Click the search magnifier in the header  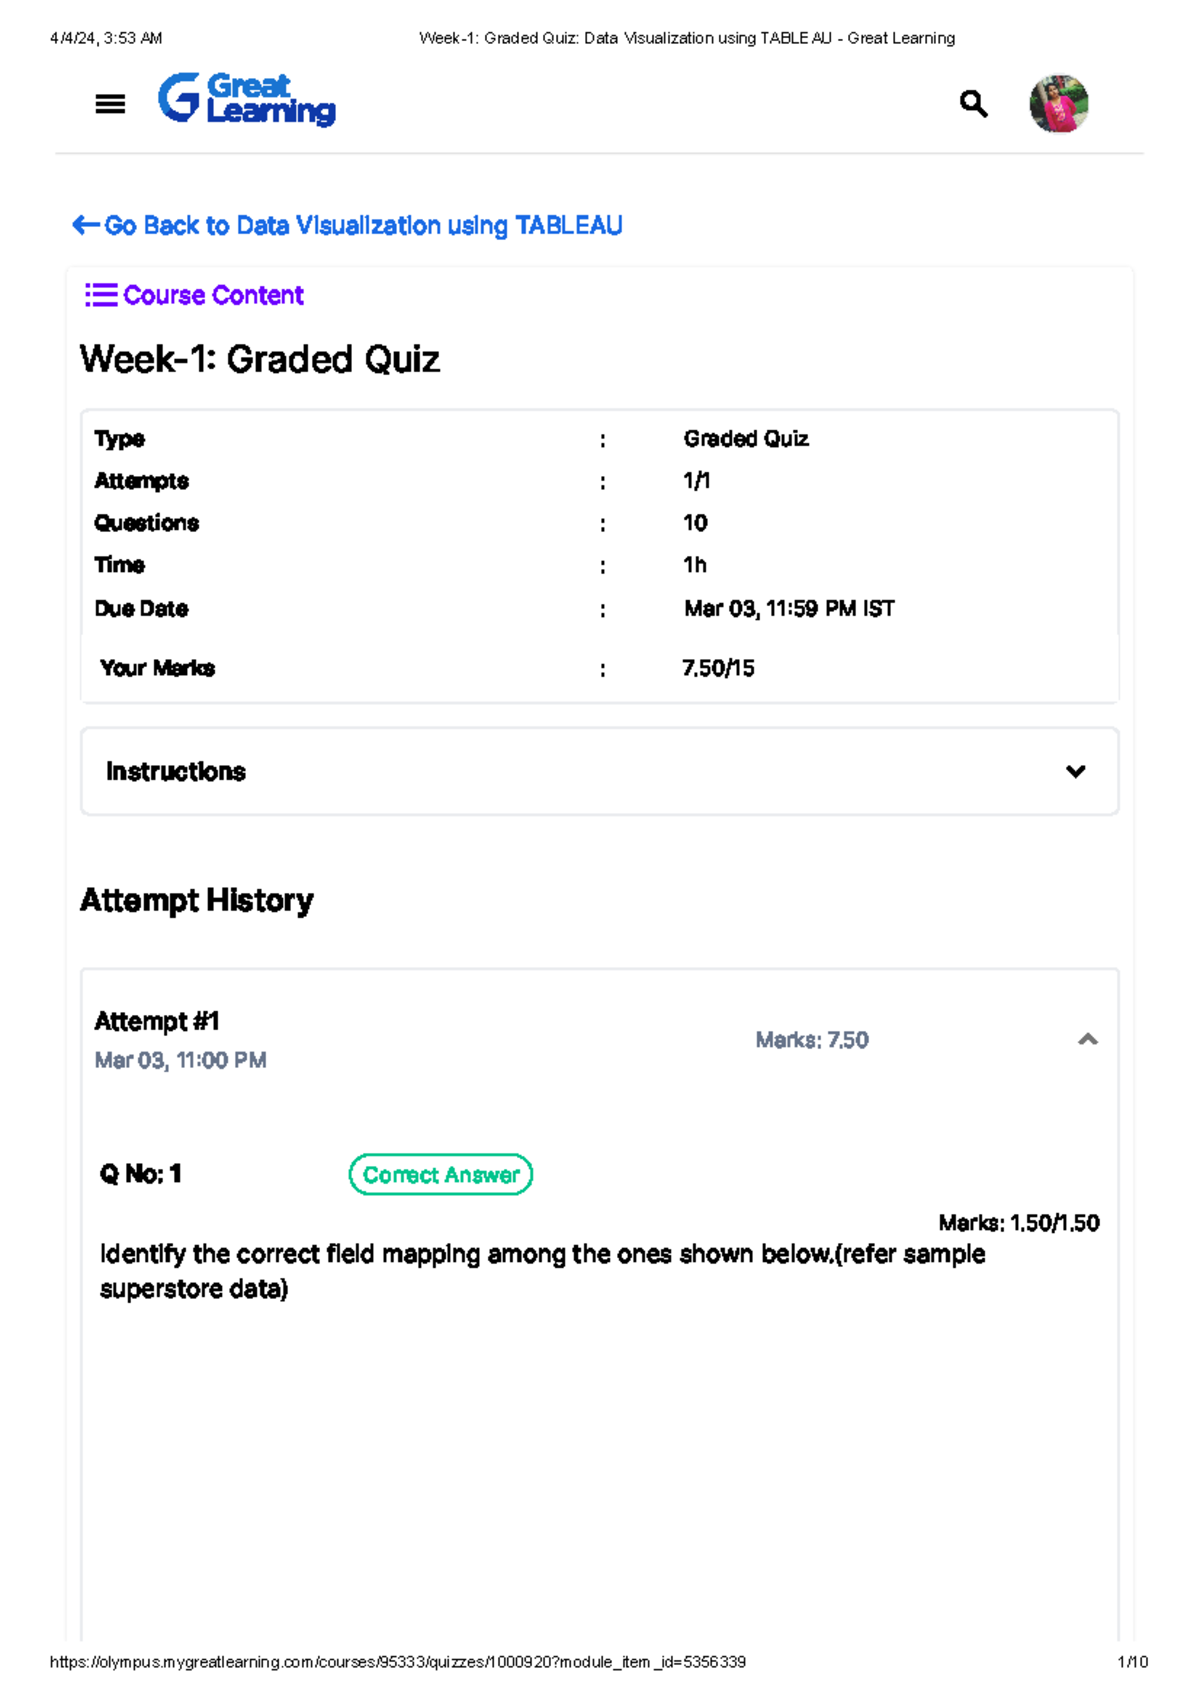(972, 103)
